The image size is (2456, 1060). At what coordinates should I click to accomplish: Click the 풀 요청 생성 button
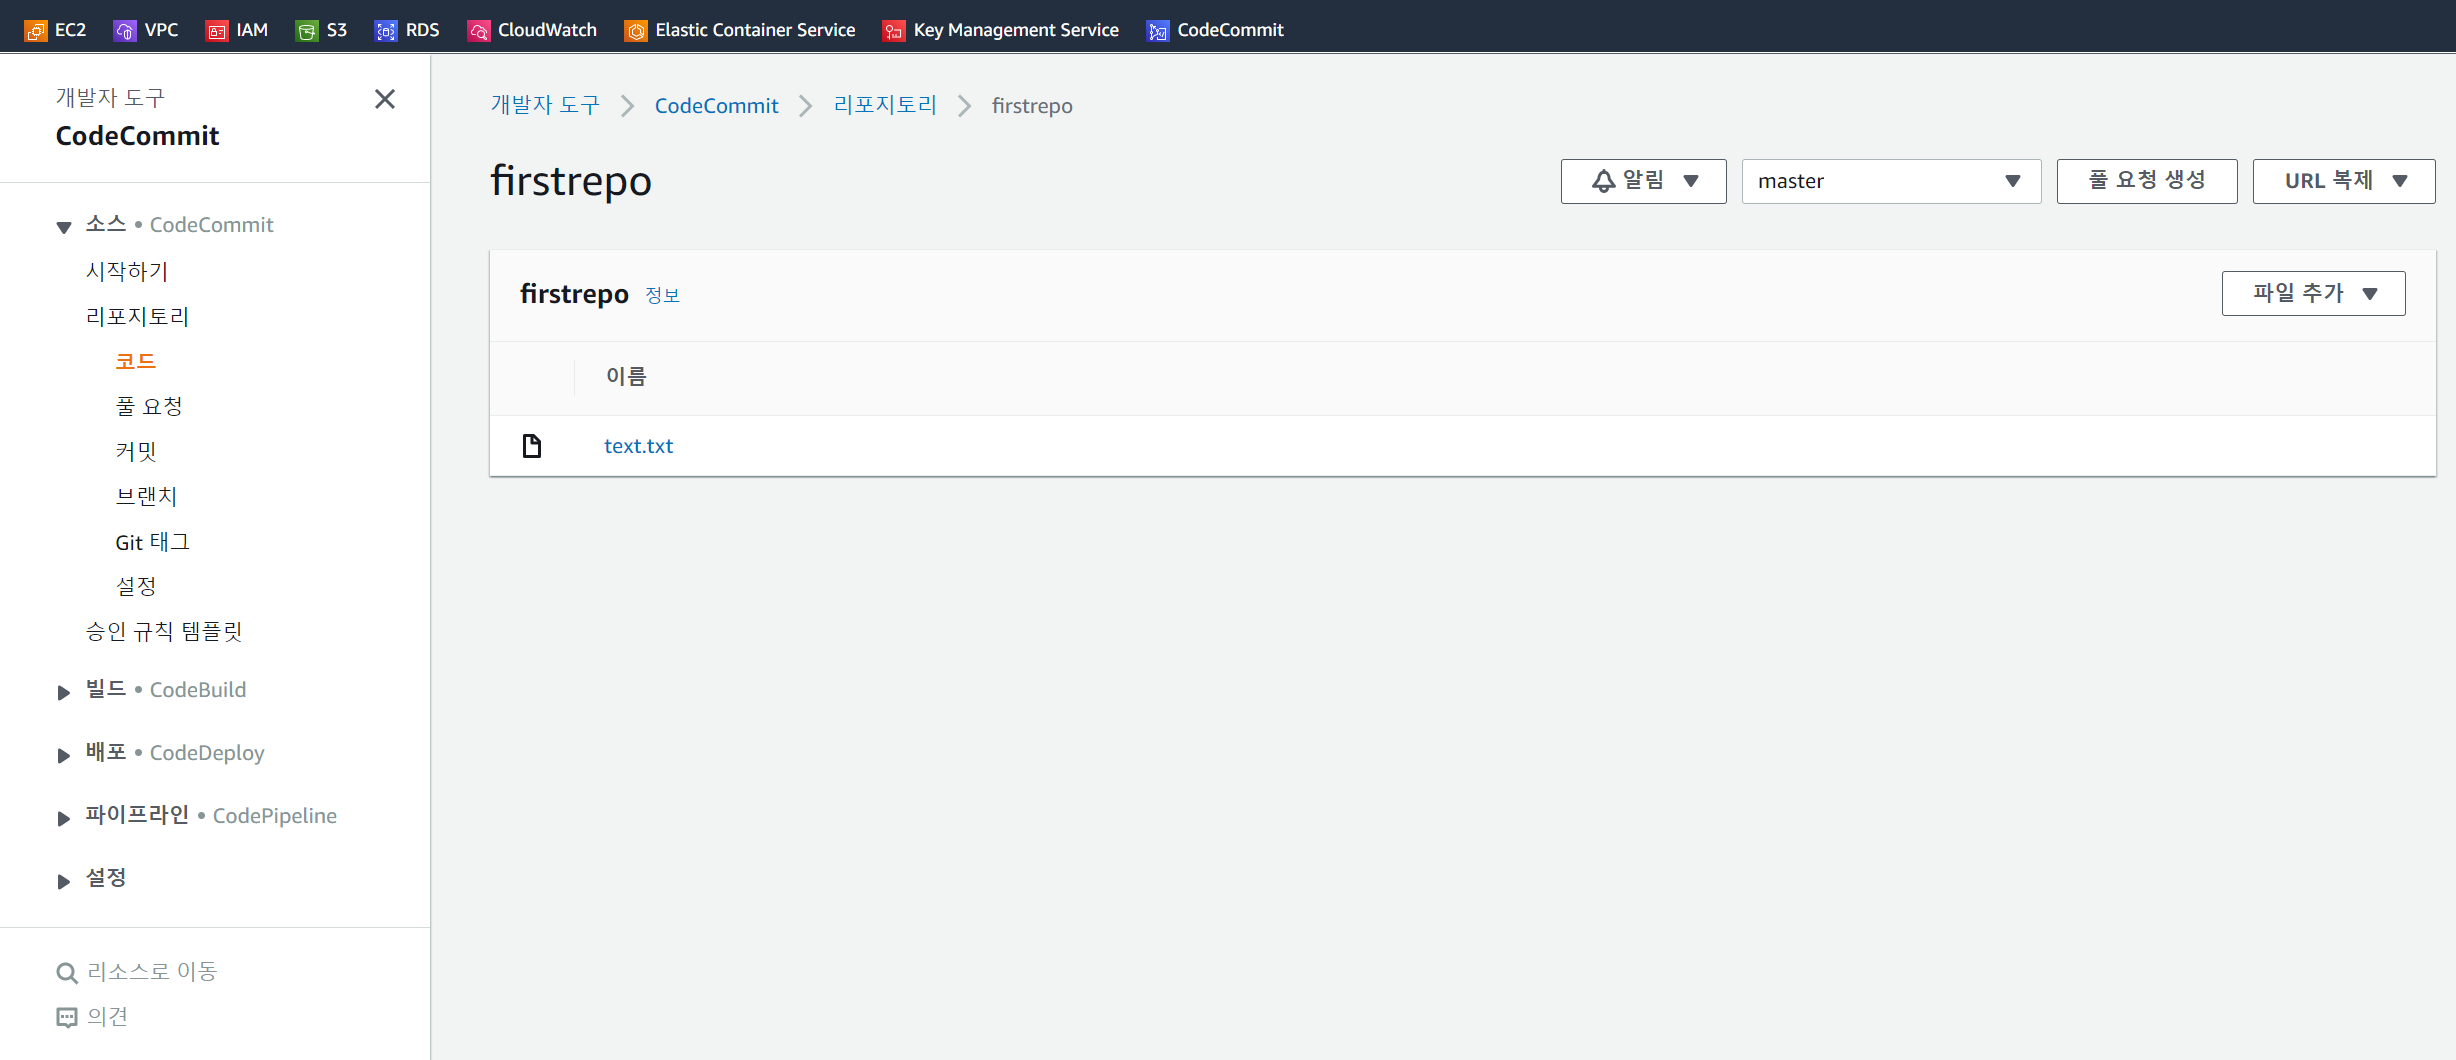coord(2146,181)
